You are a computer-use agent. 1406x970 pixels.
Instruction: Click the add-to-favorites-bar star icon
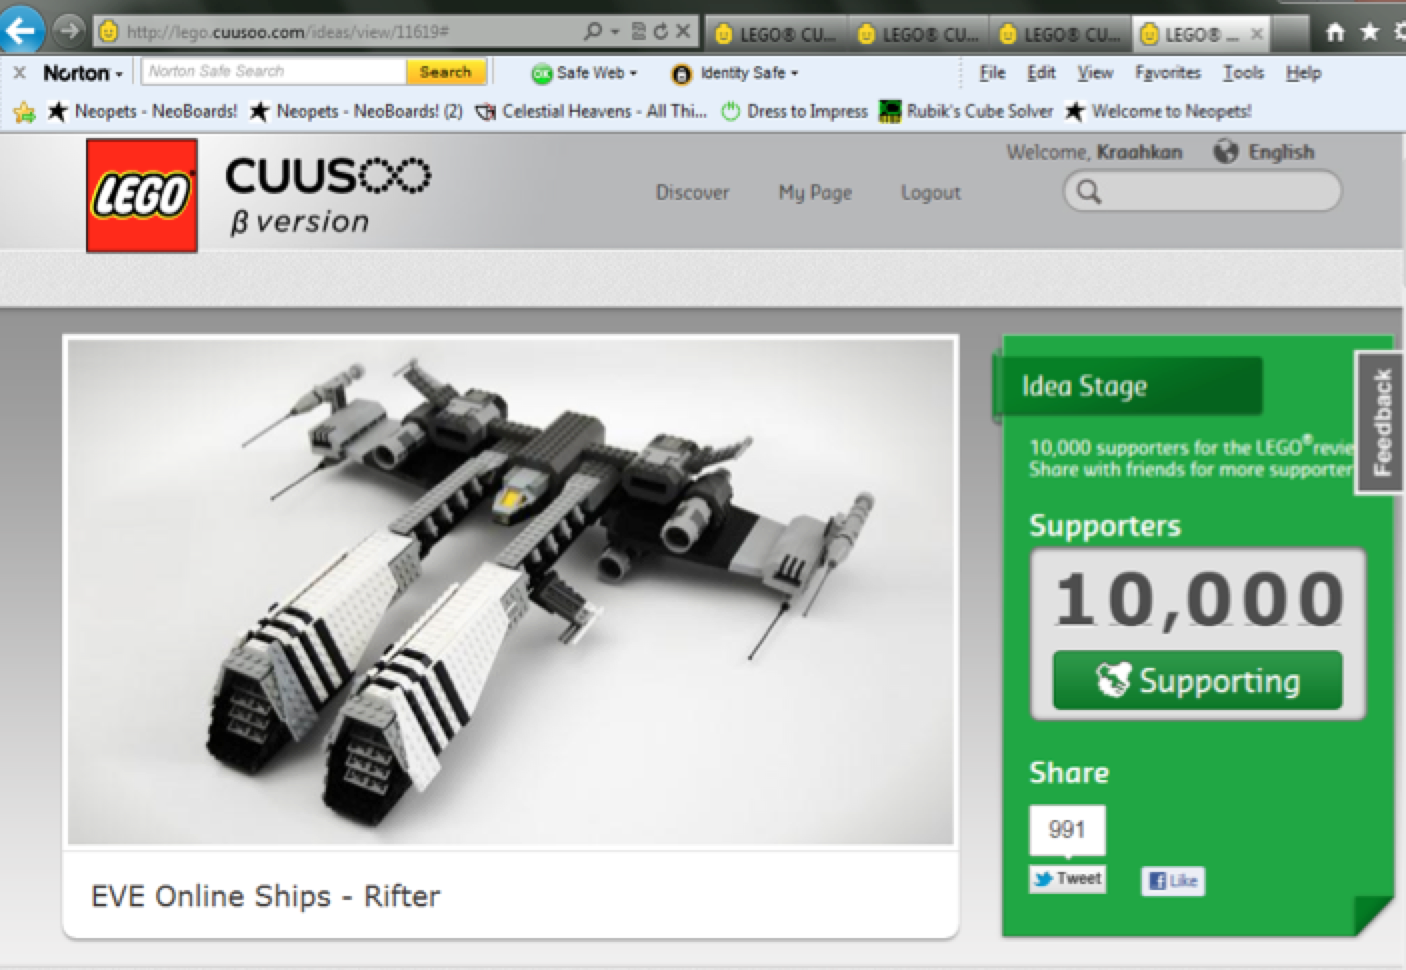pos(24,112)
